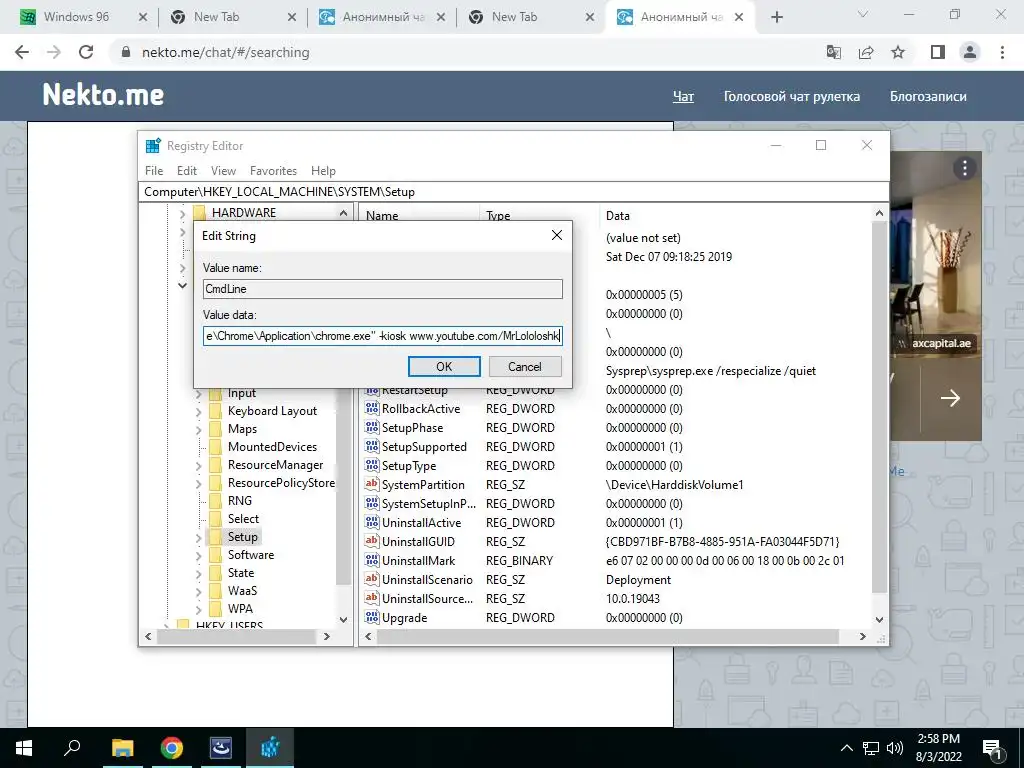Open taskbar search magnifier
This screenshot has width=1024, height=768.
pyautogui.click(x=72, y=748)
